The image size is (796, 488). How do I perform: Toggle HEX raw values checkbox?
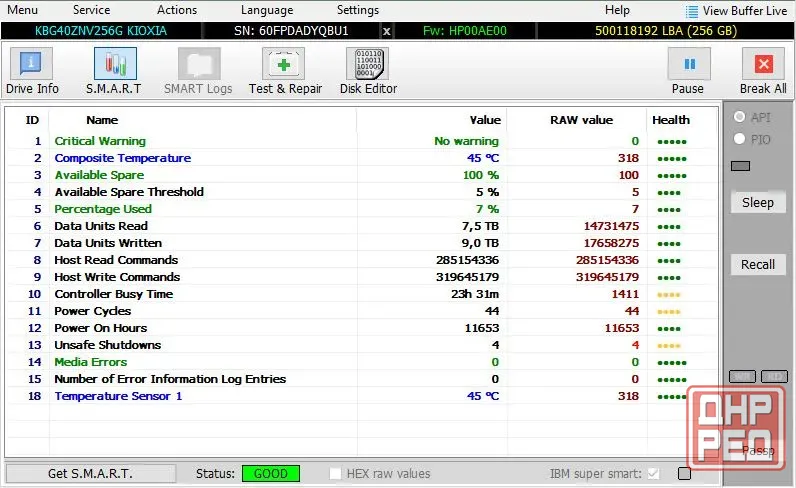335,474
